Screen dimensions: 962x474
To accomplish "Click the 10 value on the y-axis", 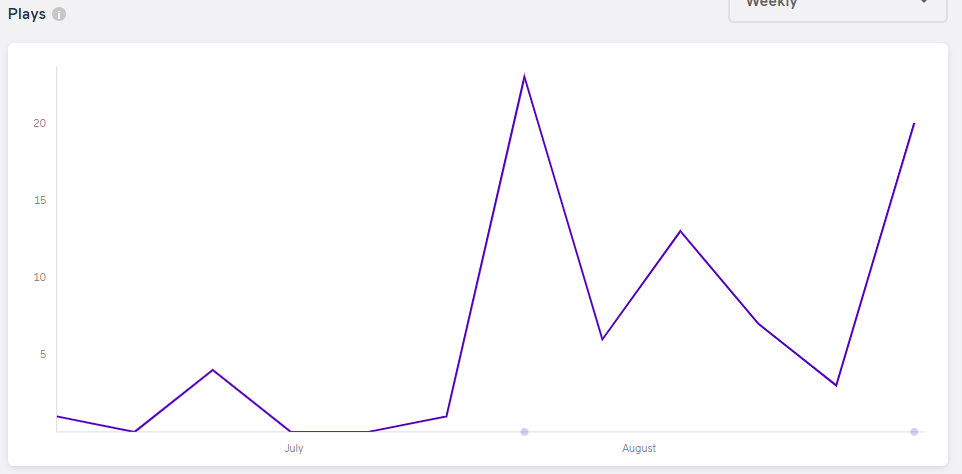I will click(x=40, y=277).
